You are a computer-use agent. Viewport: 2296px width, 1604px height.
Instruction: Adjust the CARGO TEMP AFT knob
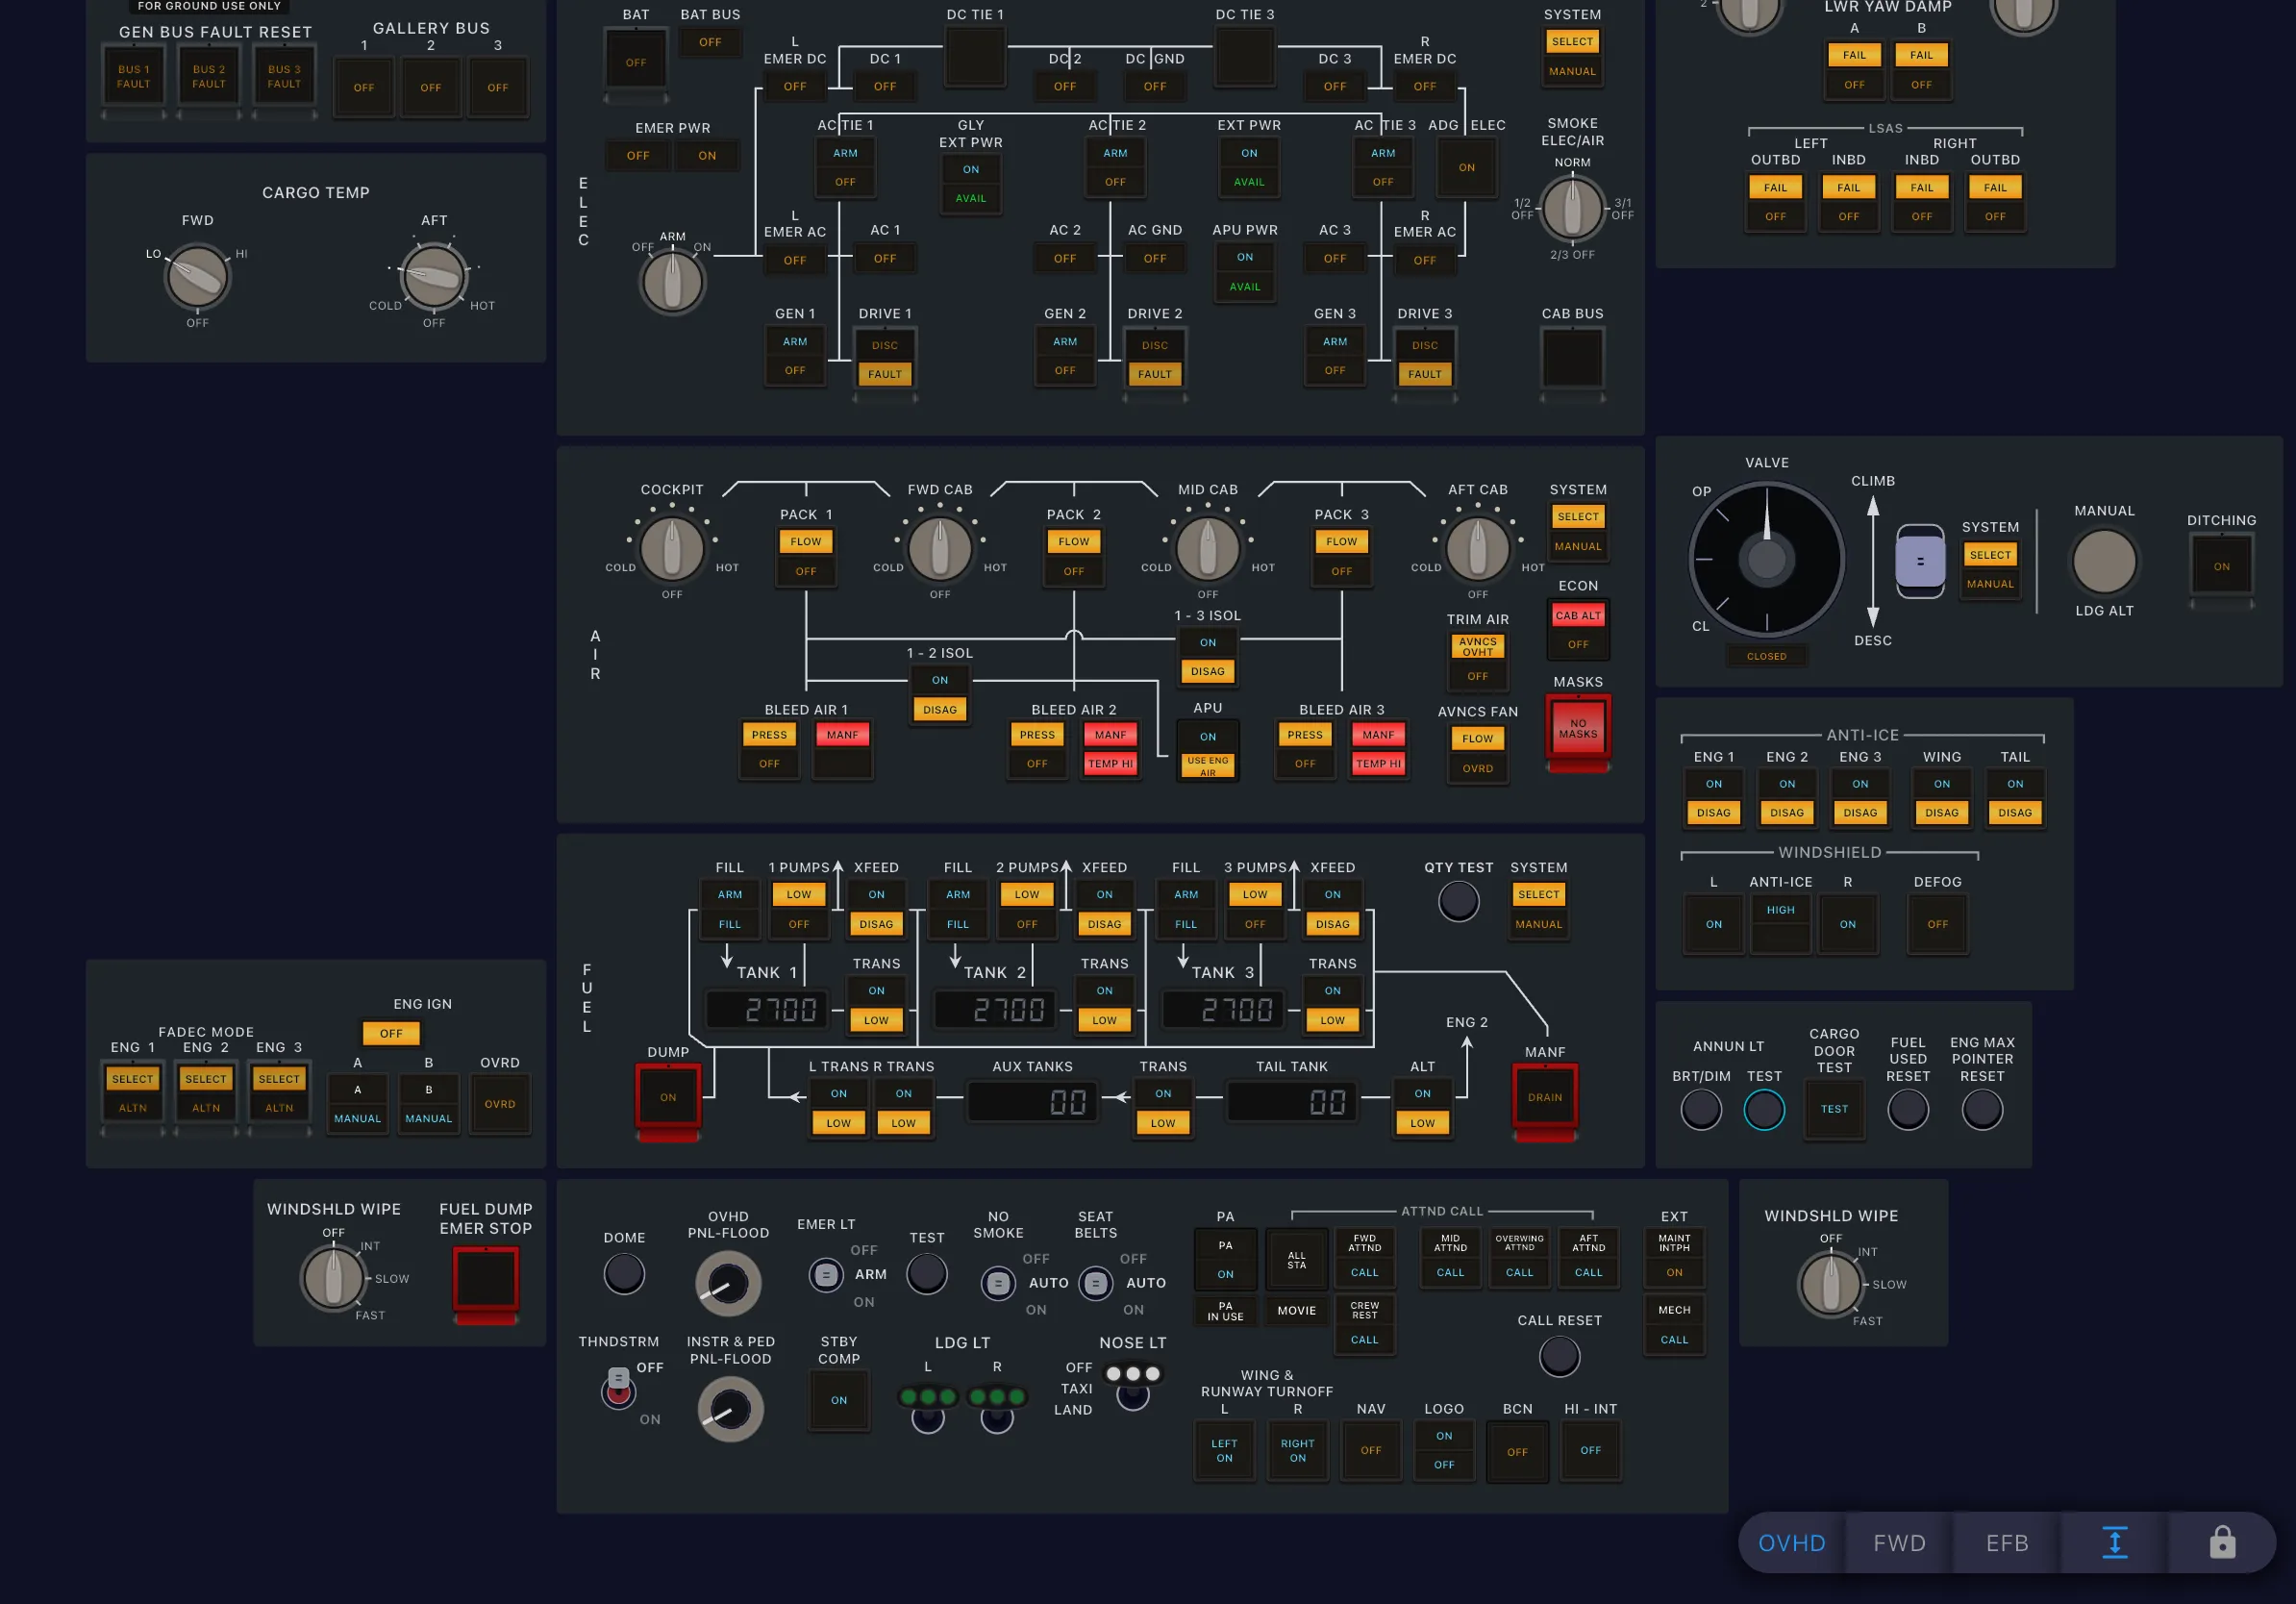433,276
